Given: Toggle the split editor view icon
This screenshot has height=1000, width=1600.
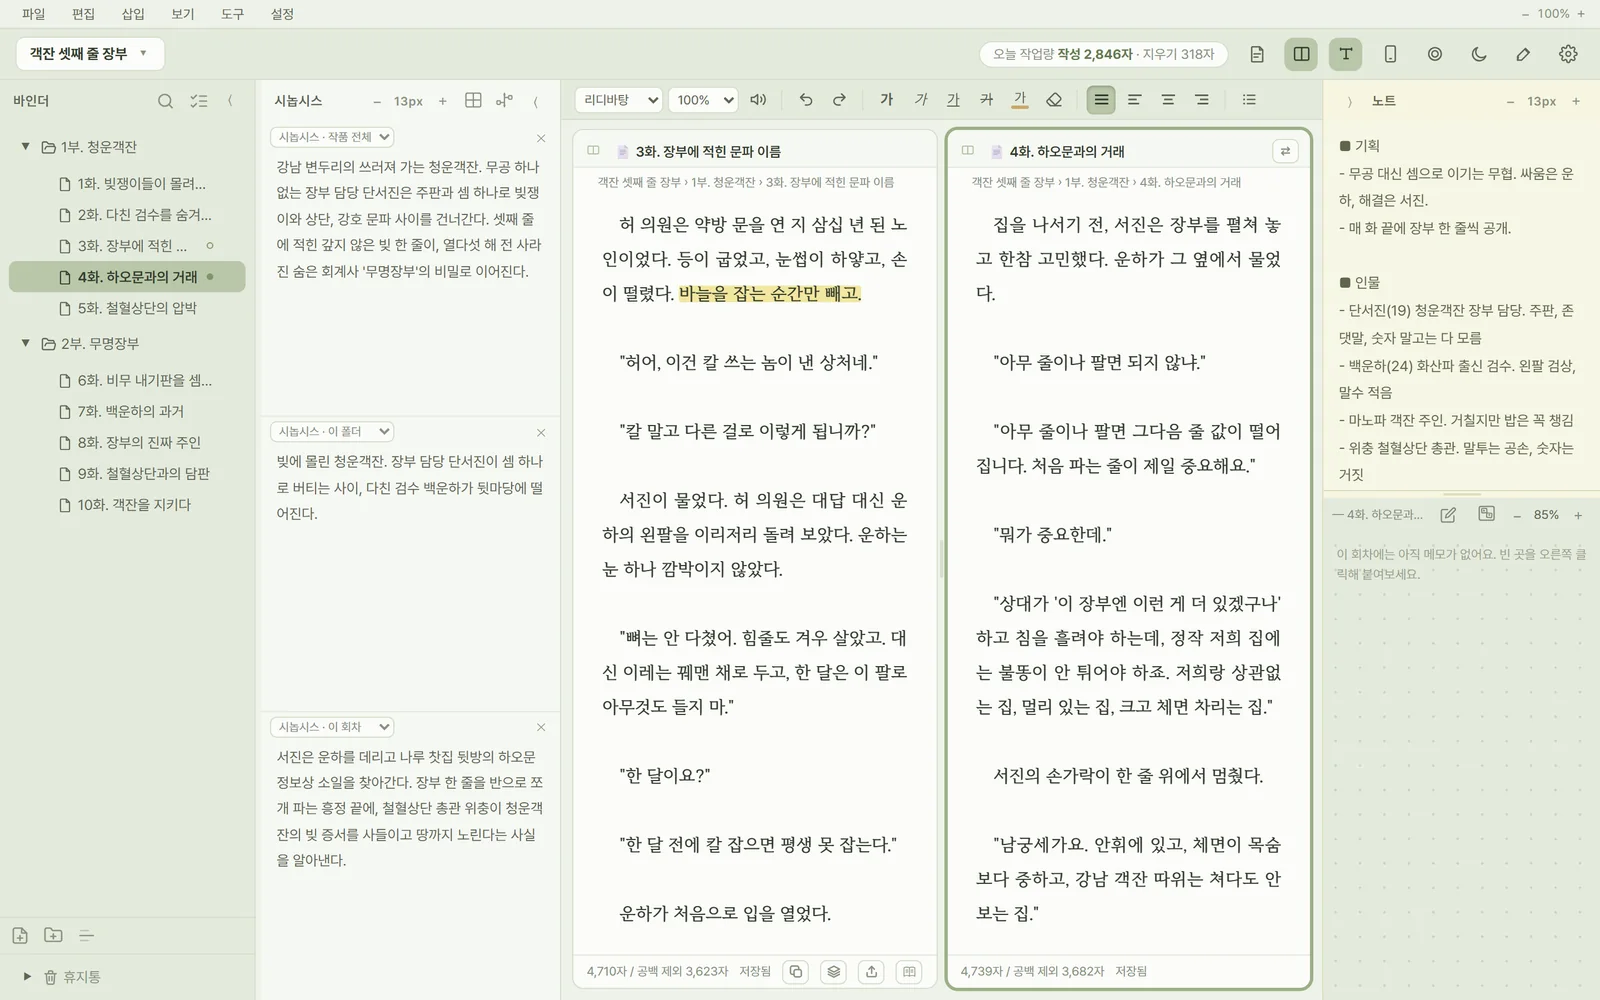Looking at the screenshot, I should point(1301,54).
